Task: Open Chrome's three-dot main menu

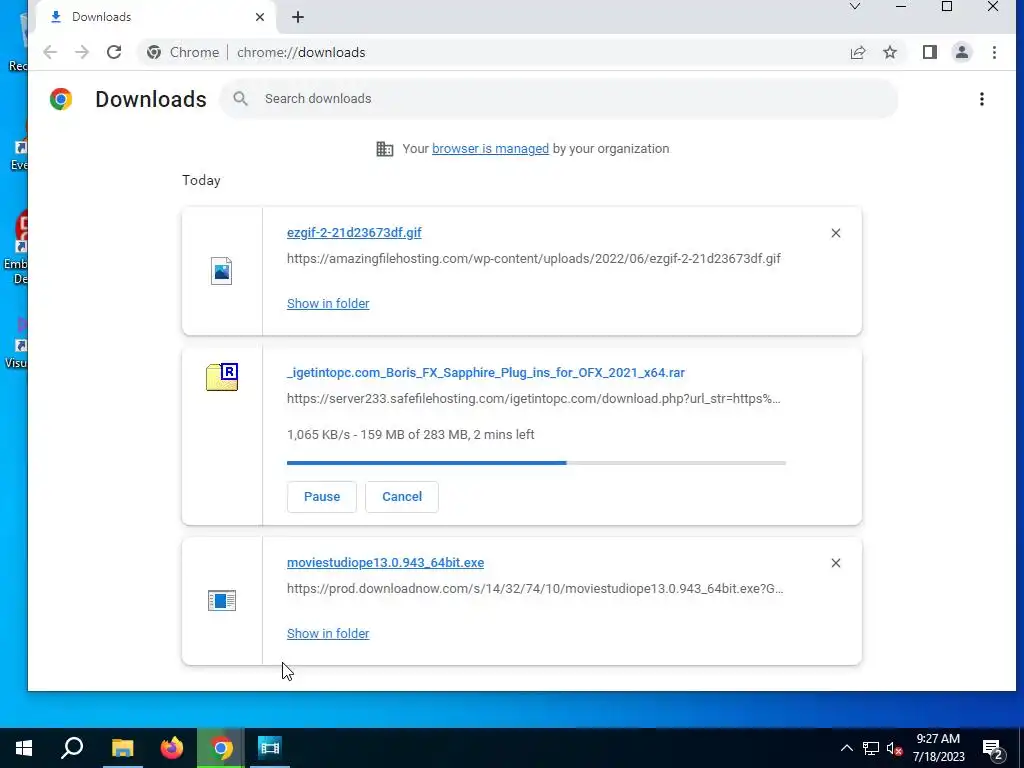Action: (x=994, y=52)
